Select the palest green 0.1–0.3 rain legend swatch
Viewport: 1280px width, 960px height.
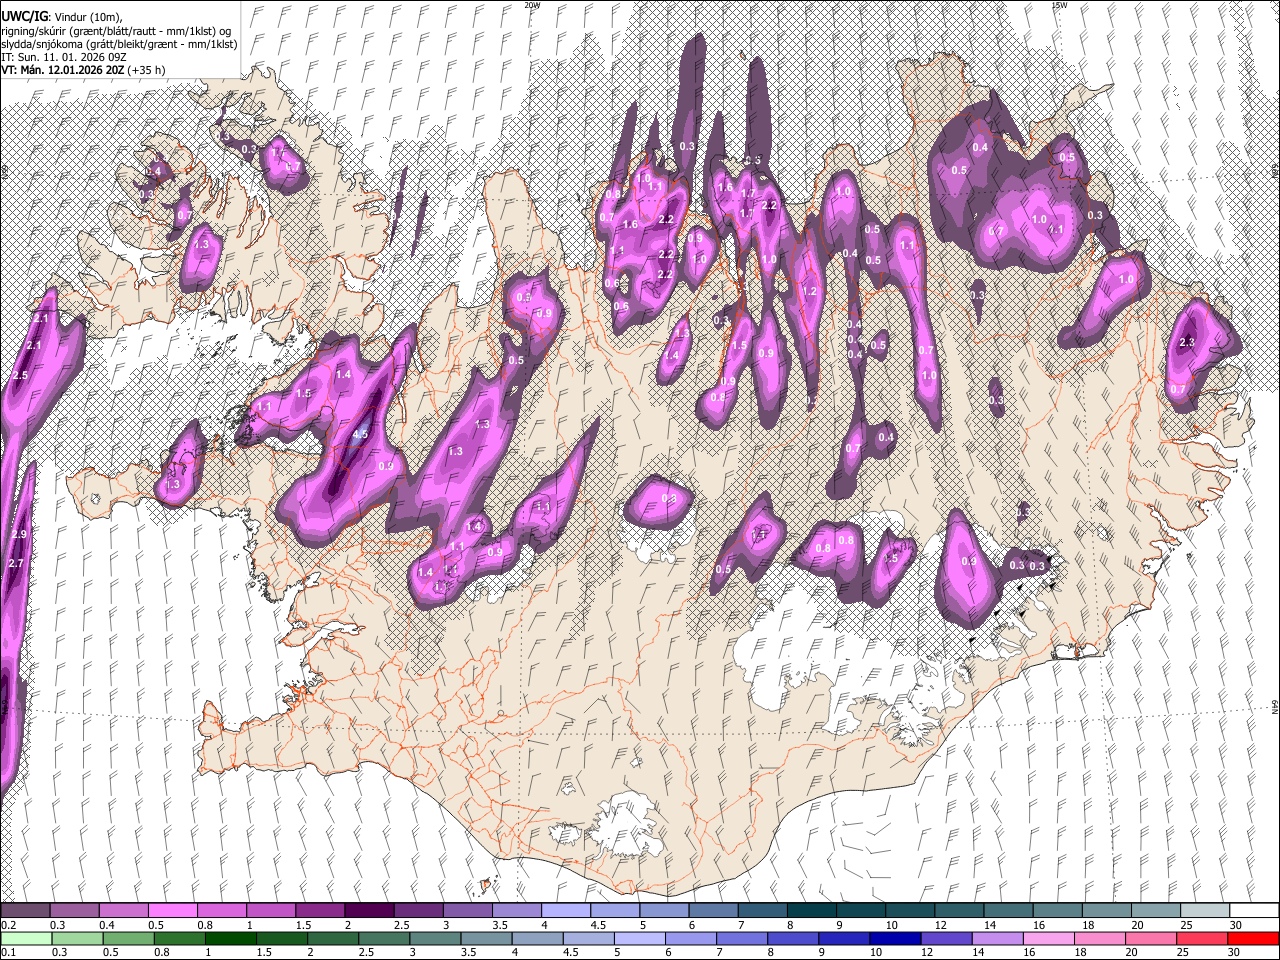(x=25, y=938)
